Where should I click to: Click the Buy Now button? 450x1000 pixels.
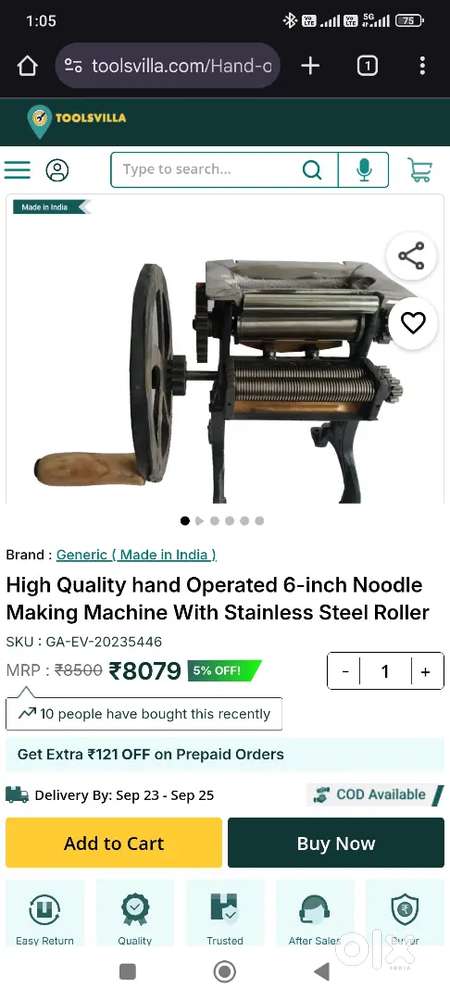click(336, 843)
